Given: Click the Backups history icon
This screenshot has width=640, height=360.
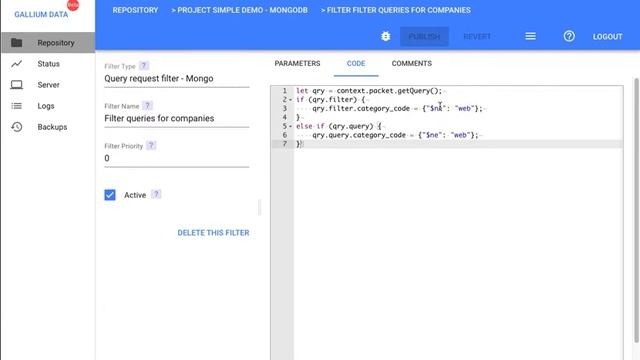Looking at the screenshot, I should coord(17,127).
